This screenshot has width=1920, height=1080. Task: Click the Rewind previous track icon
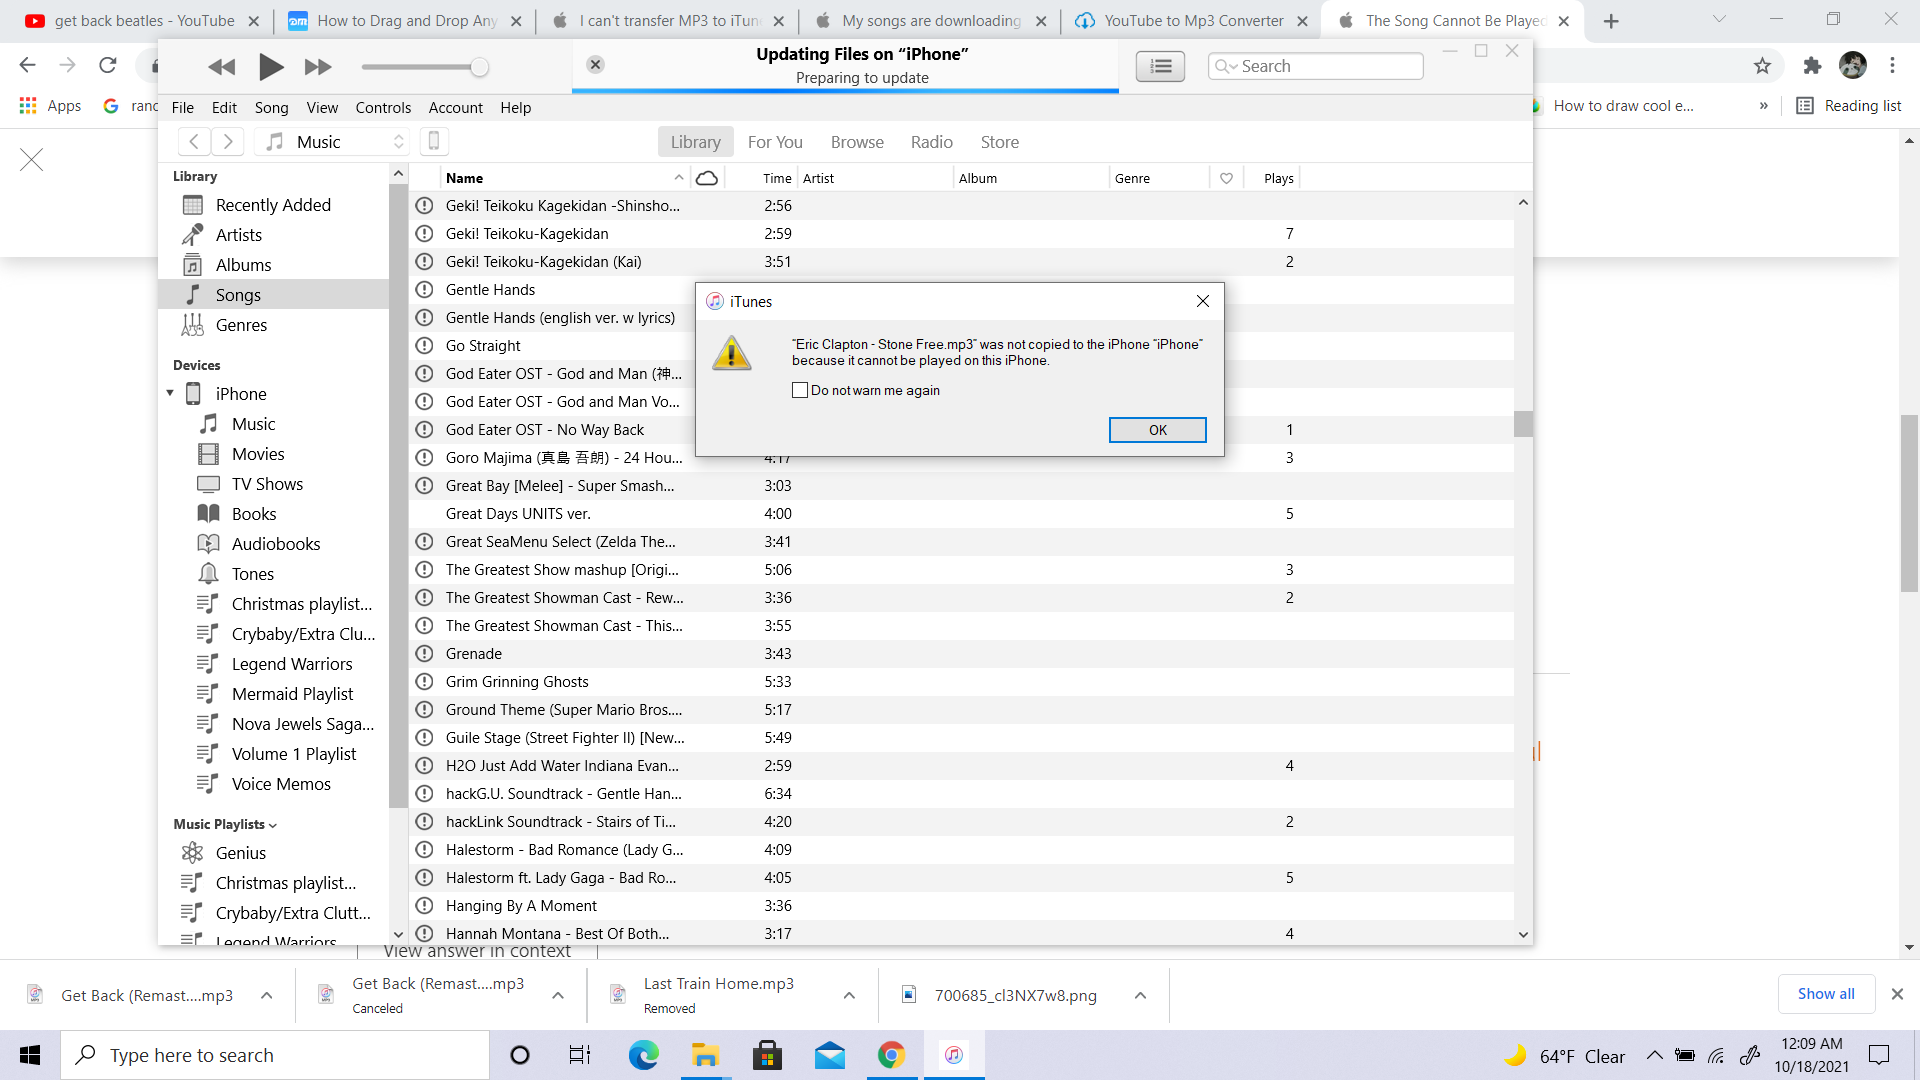[x=221, y=67]
